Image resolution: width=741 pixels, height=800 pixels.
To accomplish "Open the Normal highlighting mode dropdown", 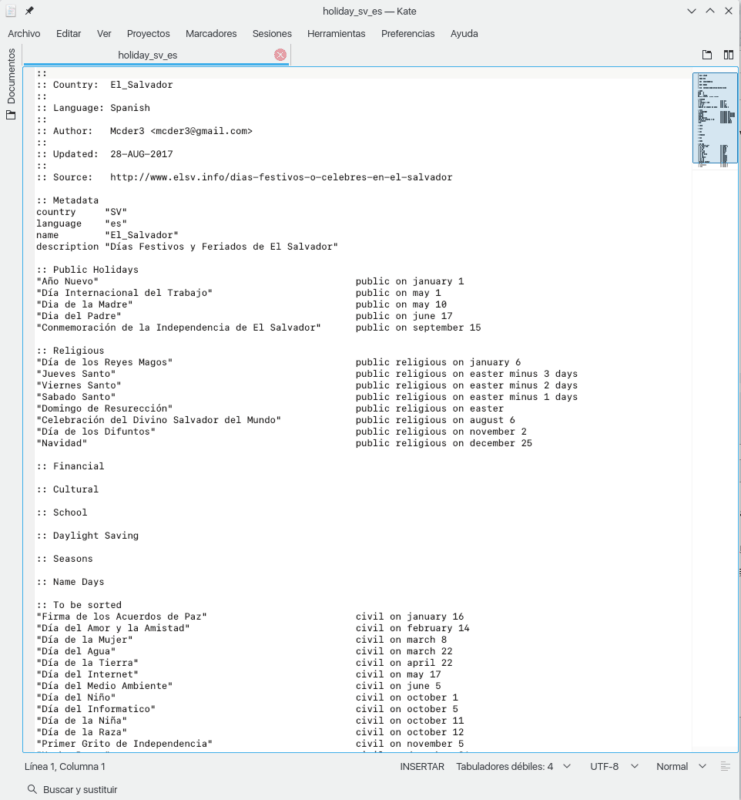I will point(680,767).
